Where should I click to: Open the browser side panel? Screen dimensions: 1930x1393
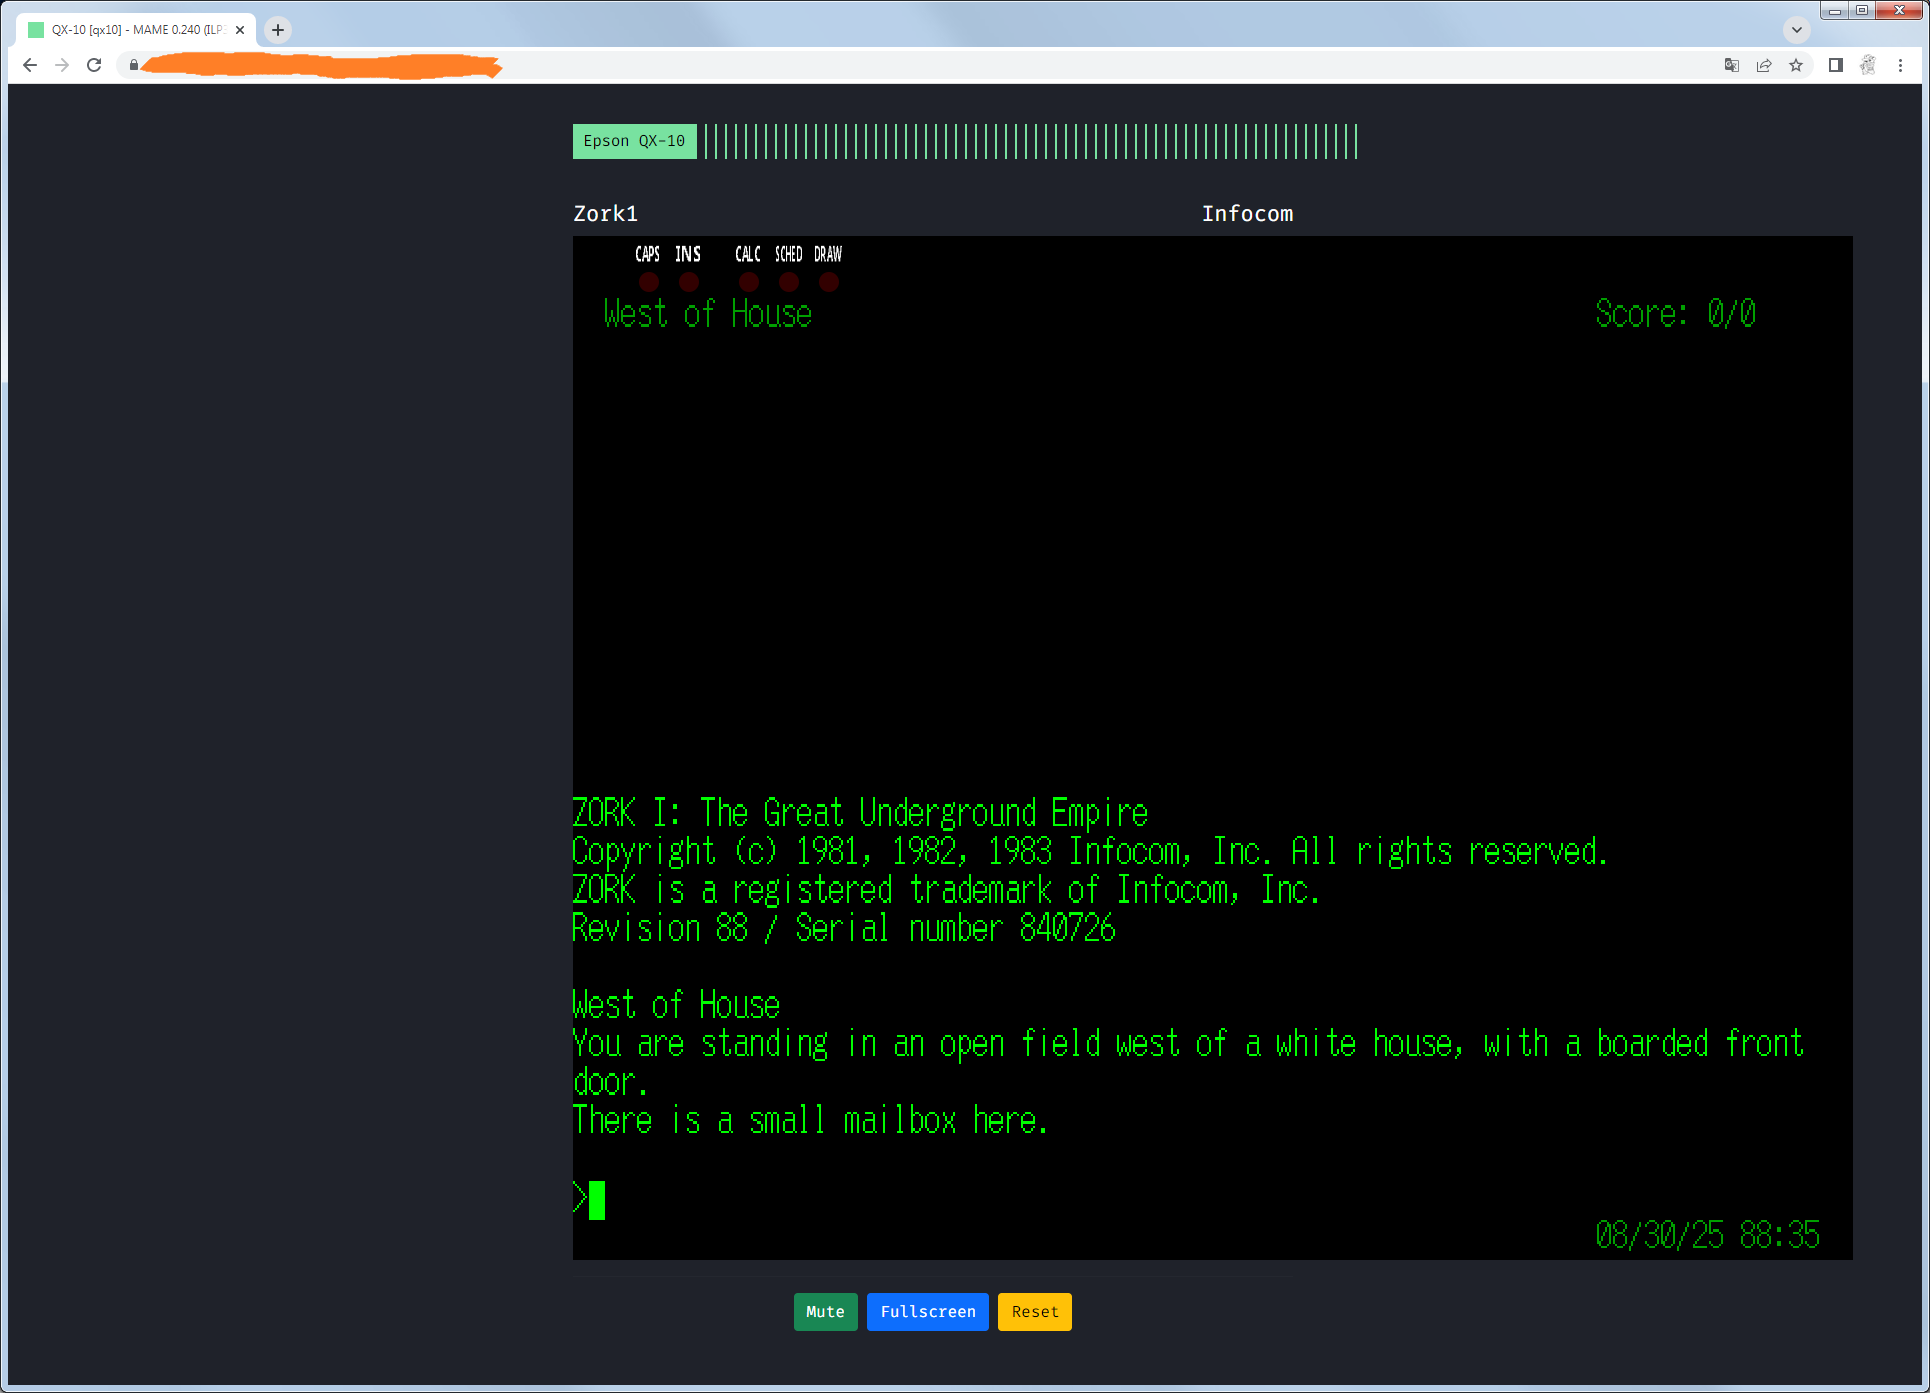[x=1836, y=65]
